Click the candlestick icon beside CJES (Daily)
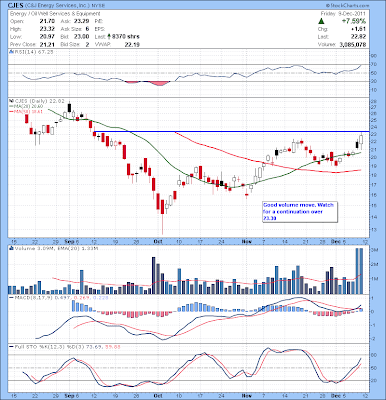The height and width of the screenshot is (400, 386). 11,101
